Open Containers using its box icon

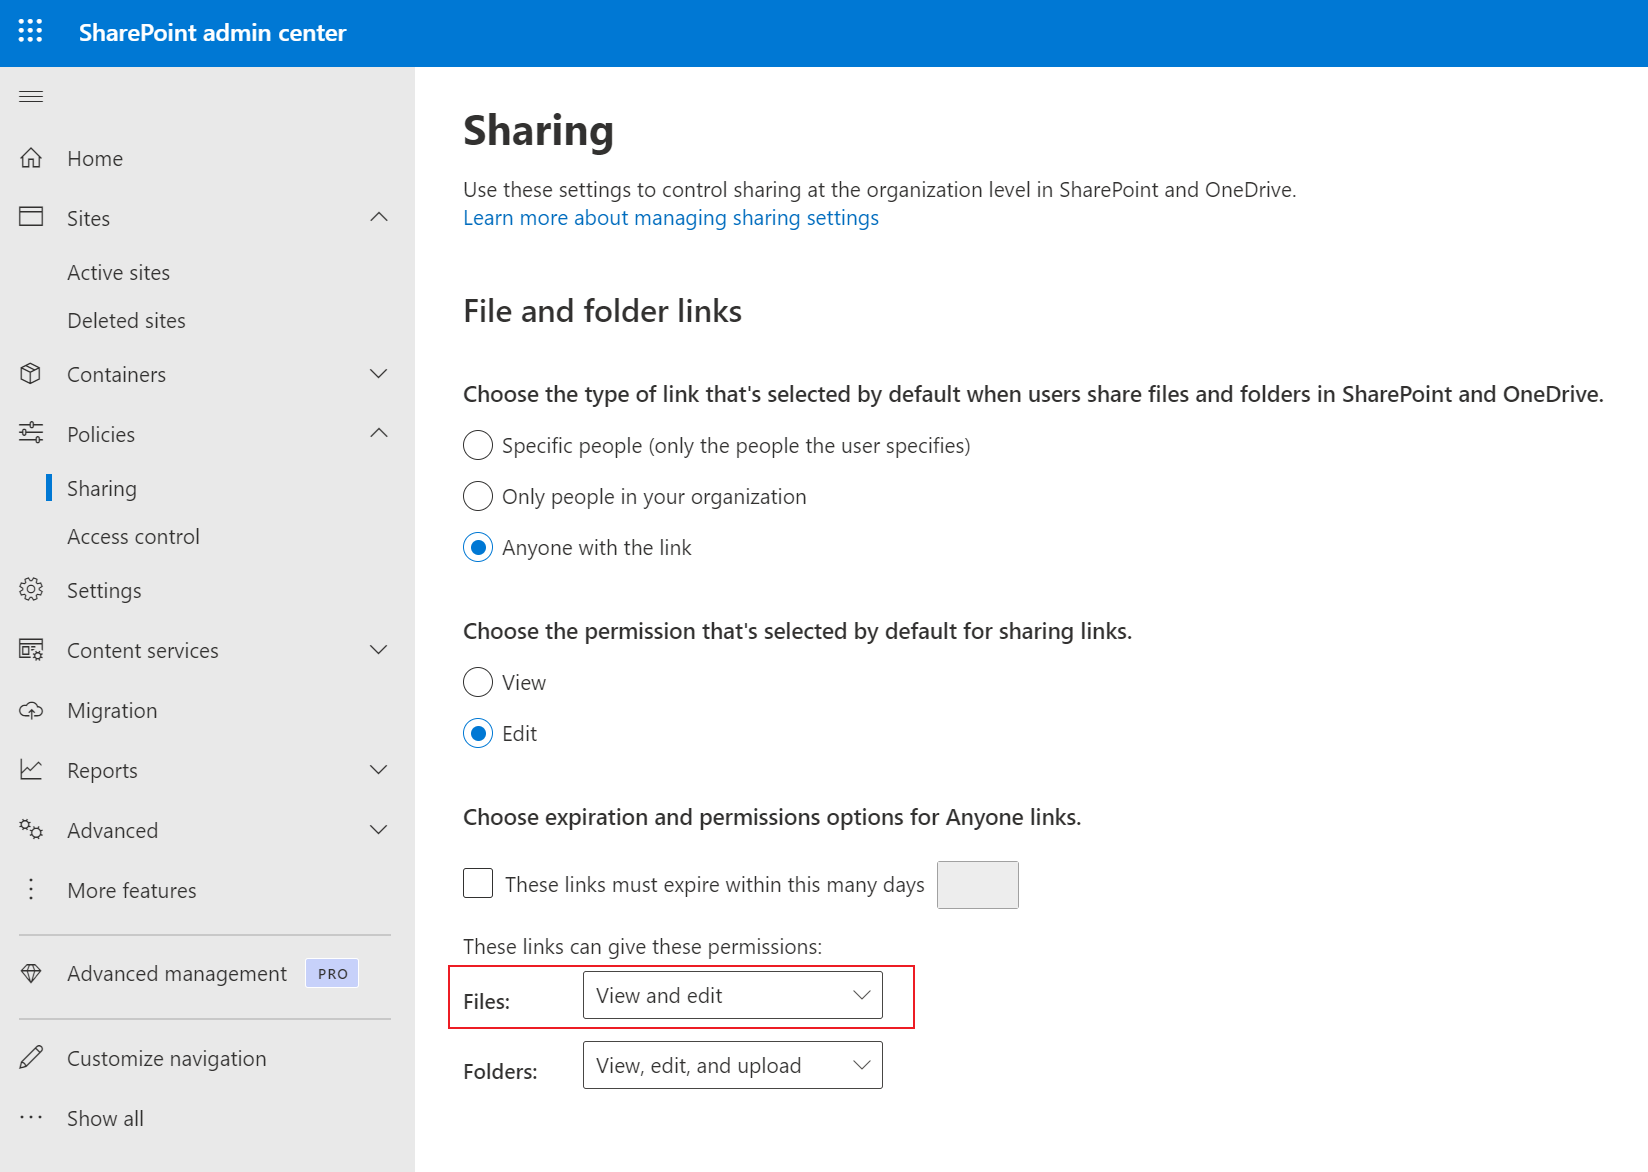point(31,373)
